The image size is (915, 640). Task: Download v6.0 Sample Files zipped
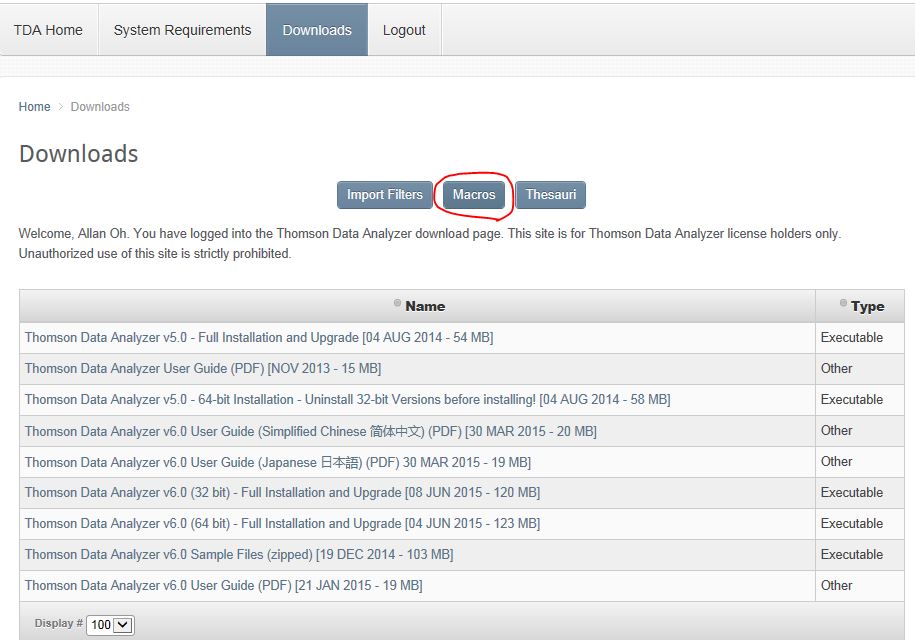click(x=238, y=555)
